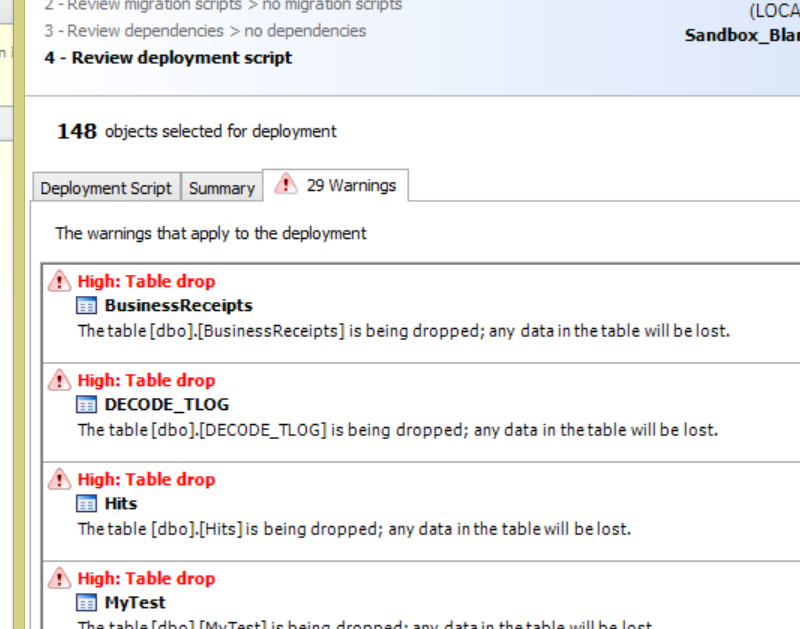
Task: Select the table icon next to BusinessReceipts
Action: [x=87, y=306]
